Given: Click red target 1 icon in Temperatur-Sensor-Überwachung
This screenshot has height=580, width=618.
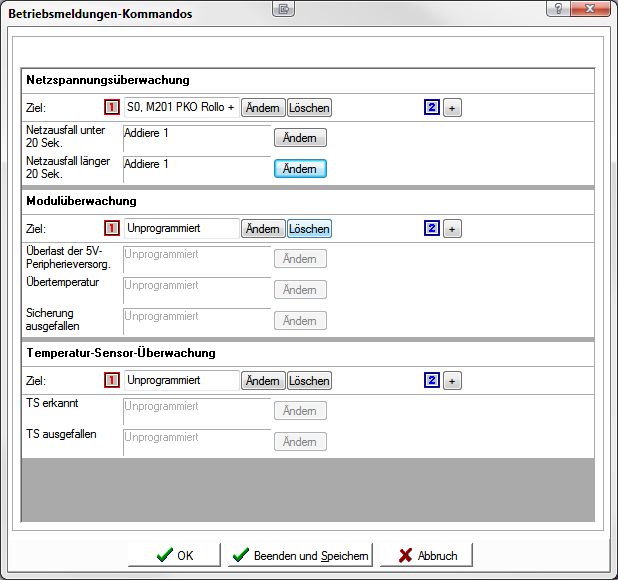Looking at the screenshot, I should pyautogui.click(x=112, y=381).
